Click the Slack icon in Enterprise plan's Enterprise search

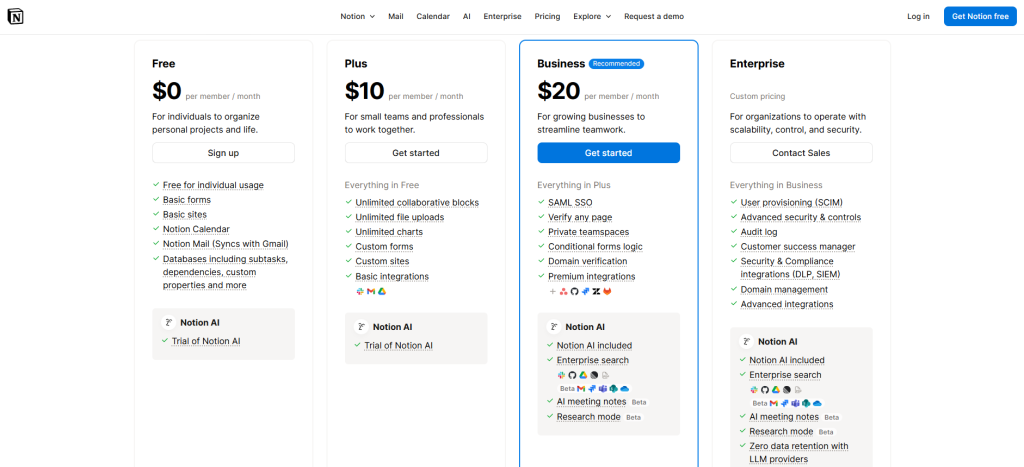point(754,390)
